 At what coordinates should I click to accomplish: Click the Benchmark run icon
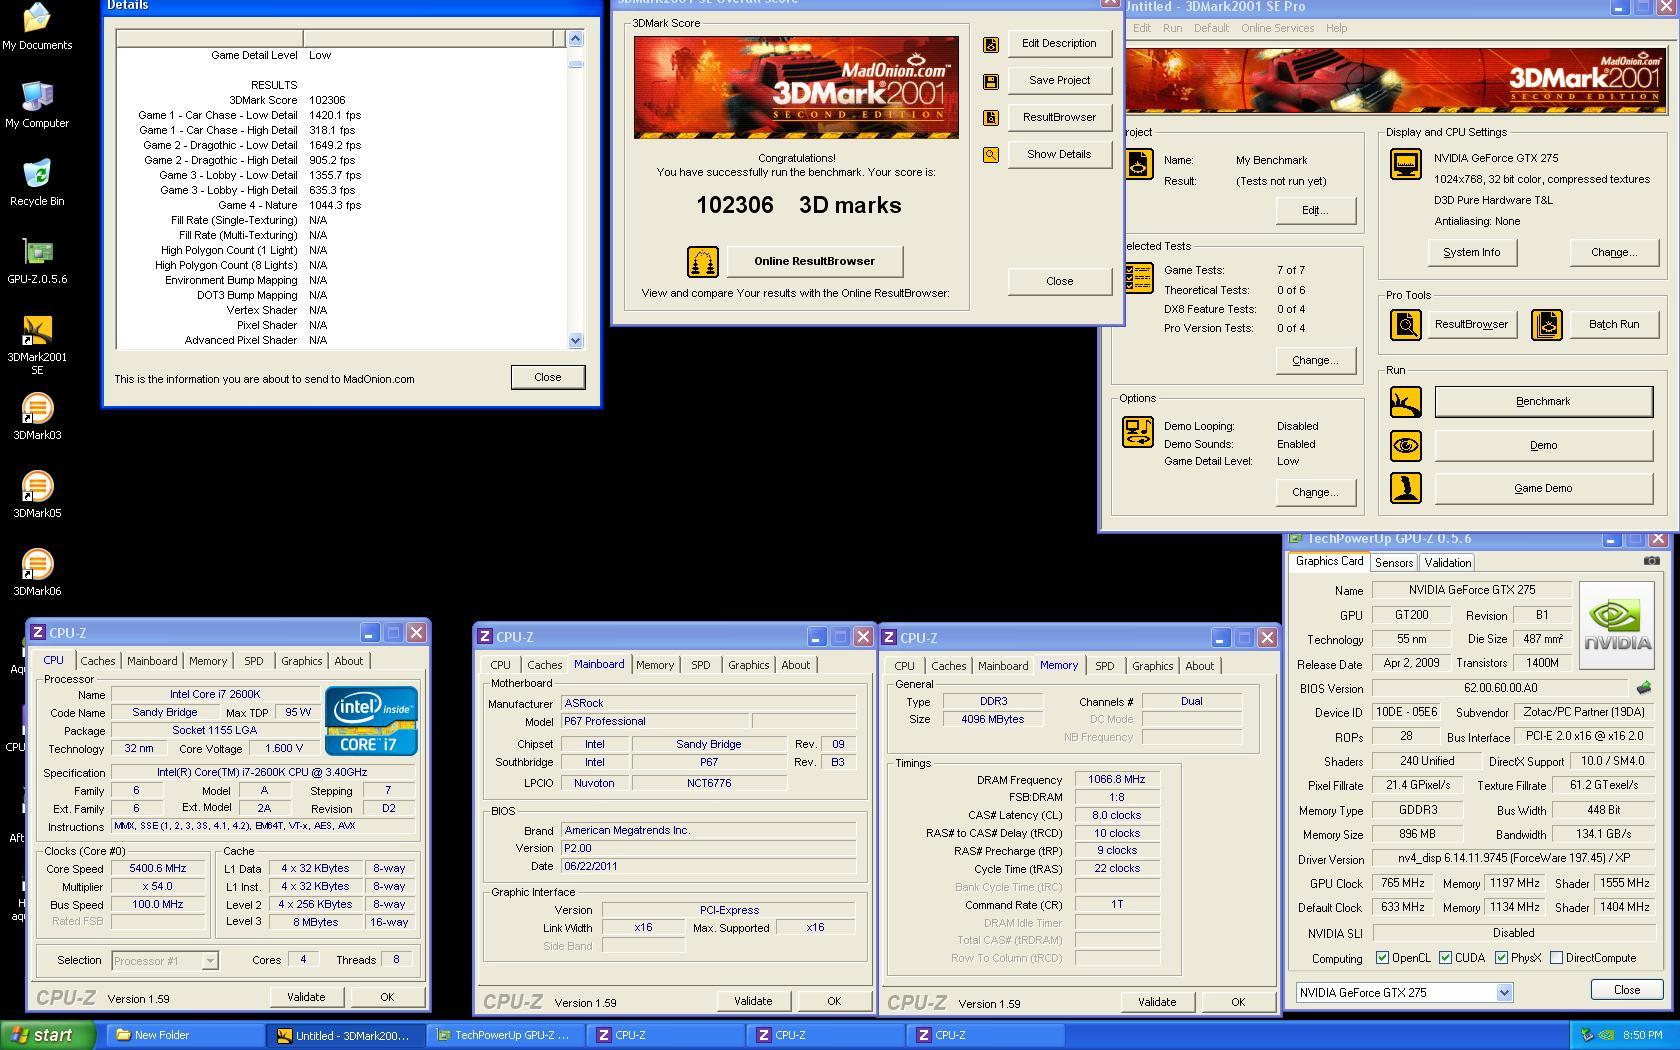coord(1406,402)
